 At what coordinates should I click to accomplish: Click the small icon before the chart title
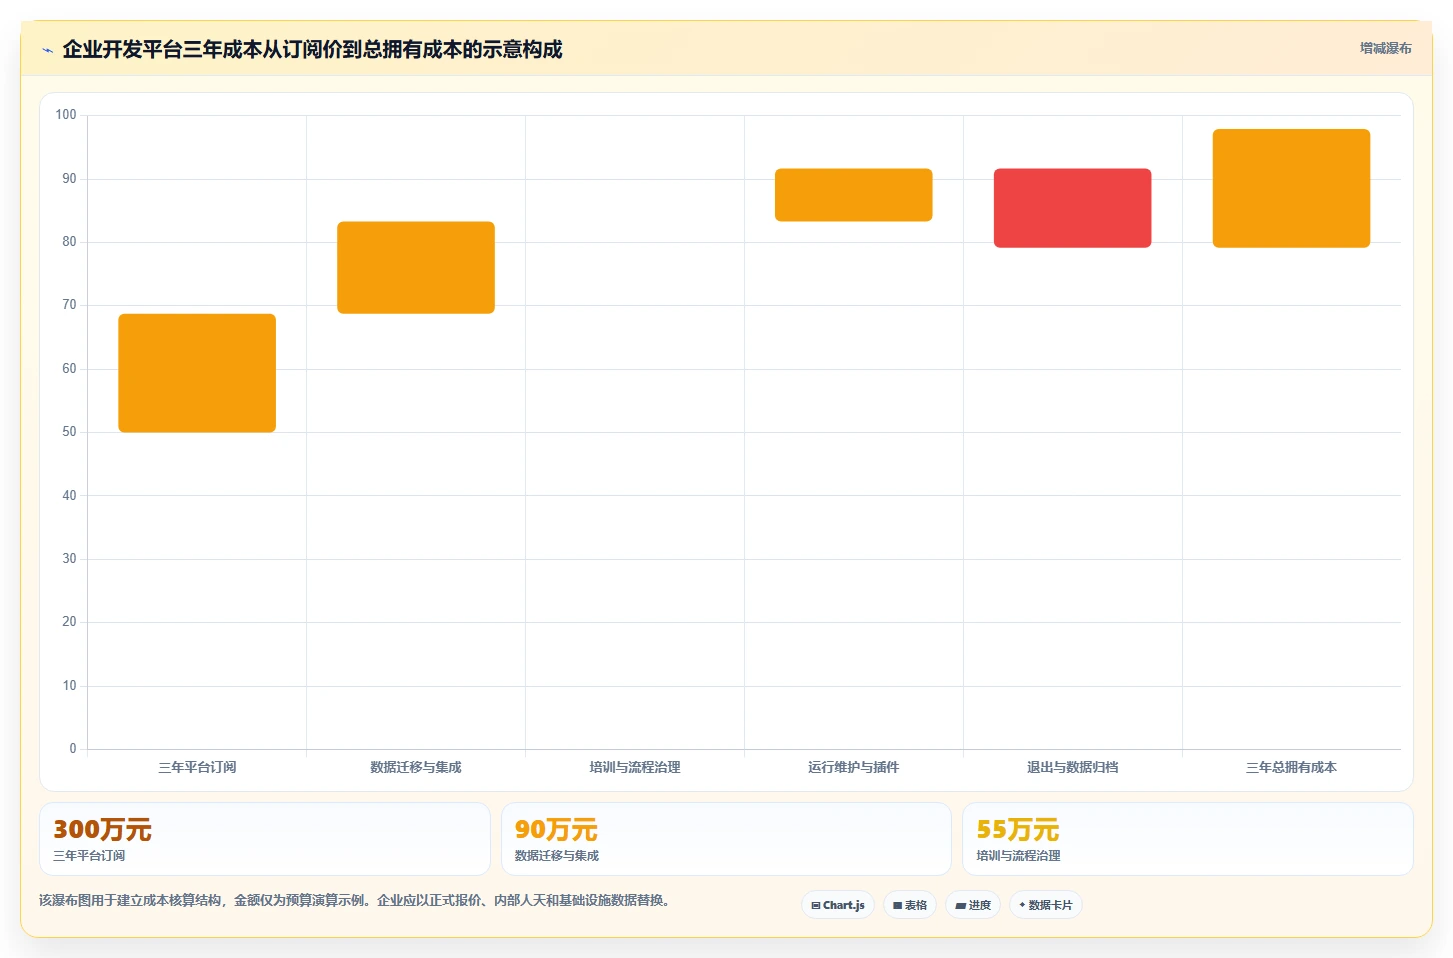(x=47, y=50)
